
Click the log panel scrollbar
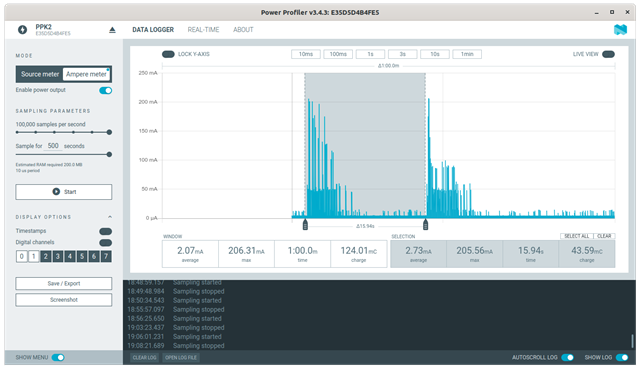pos(632,341)
